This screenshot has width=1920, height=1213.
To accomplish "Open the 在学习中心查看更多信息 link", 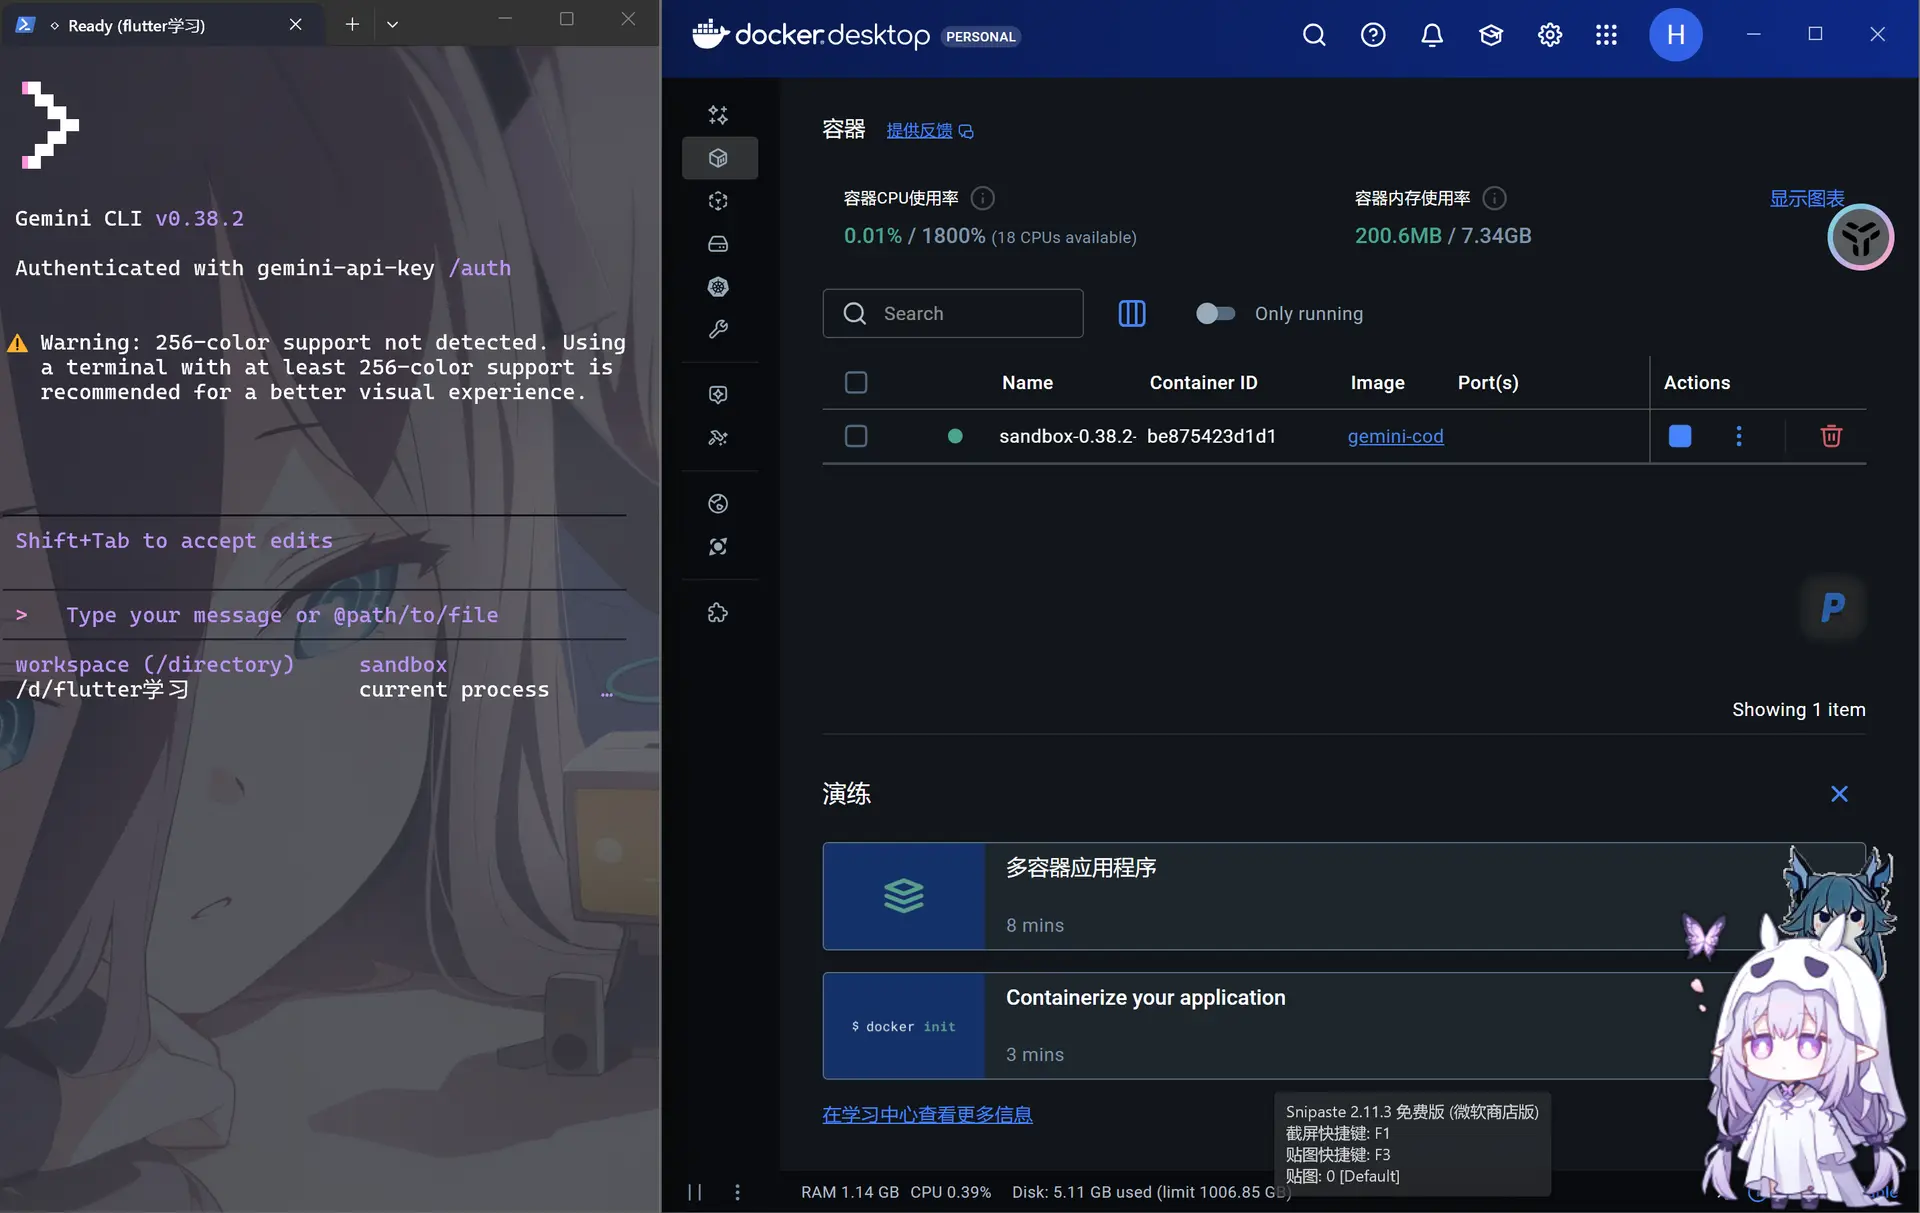I will coord(927,1114).
